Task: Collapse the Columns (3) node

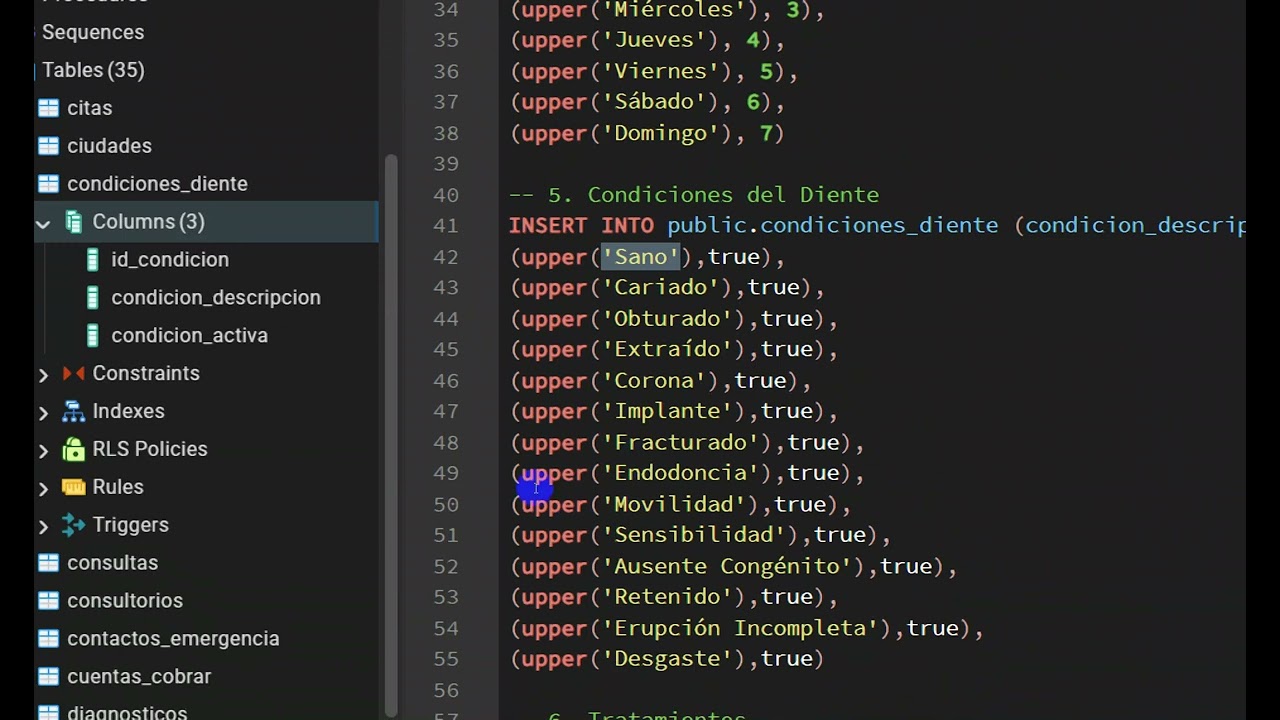Action: click(43, 223)
